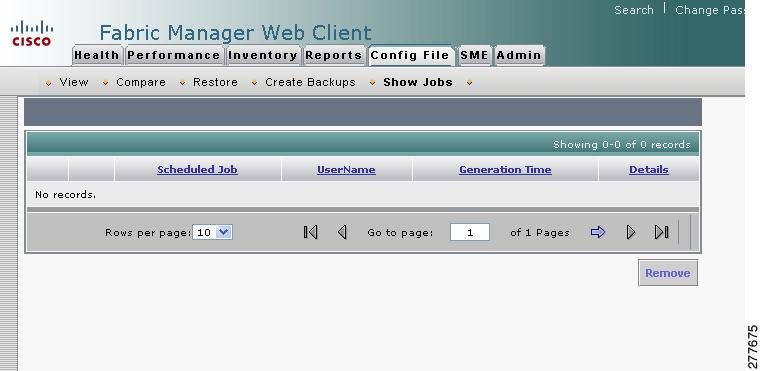The height and width of the screenshot is (371, 760).
Task: Go to previous page arrow icon
Action: (342, 232)
